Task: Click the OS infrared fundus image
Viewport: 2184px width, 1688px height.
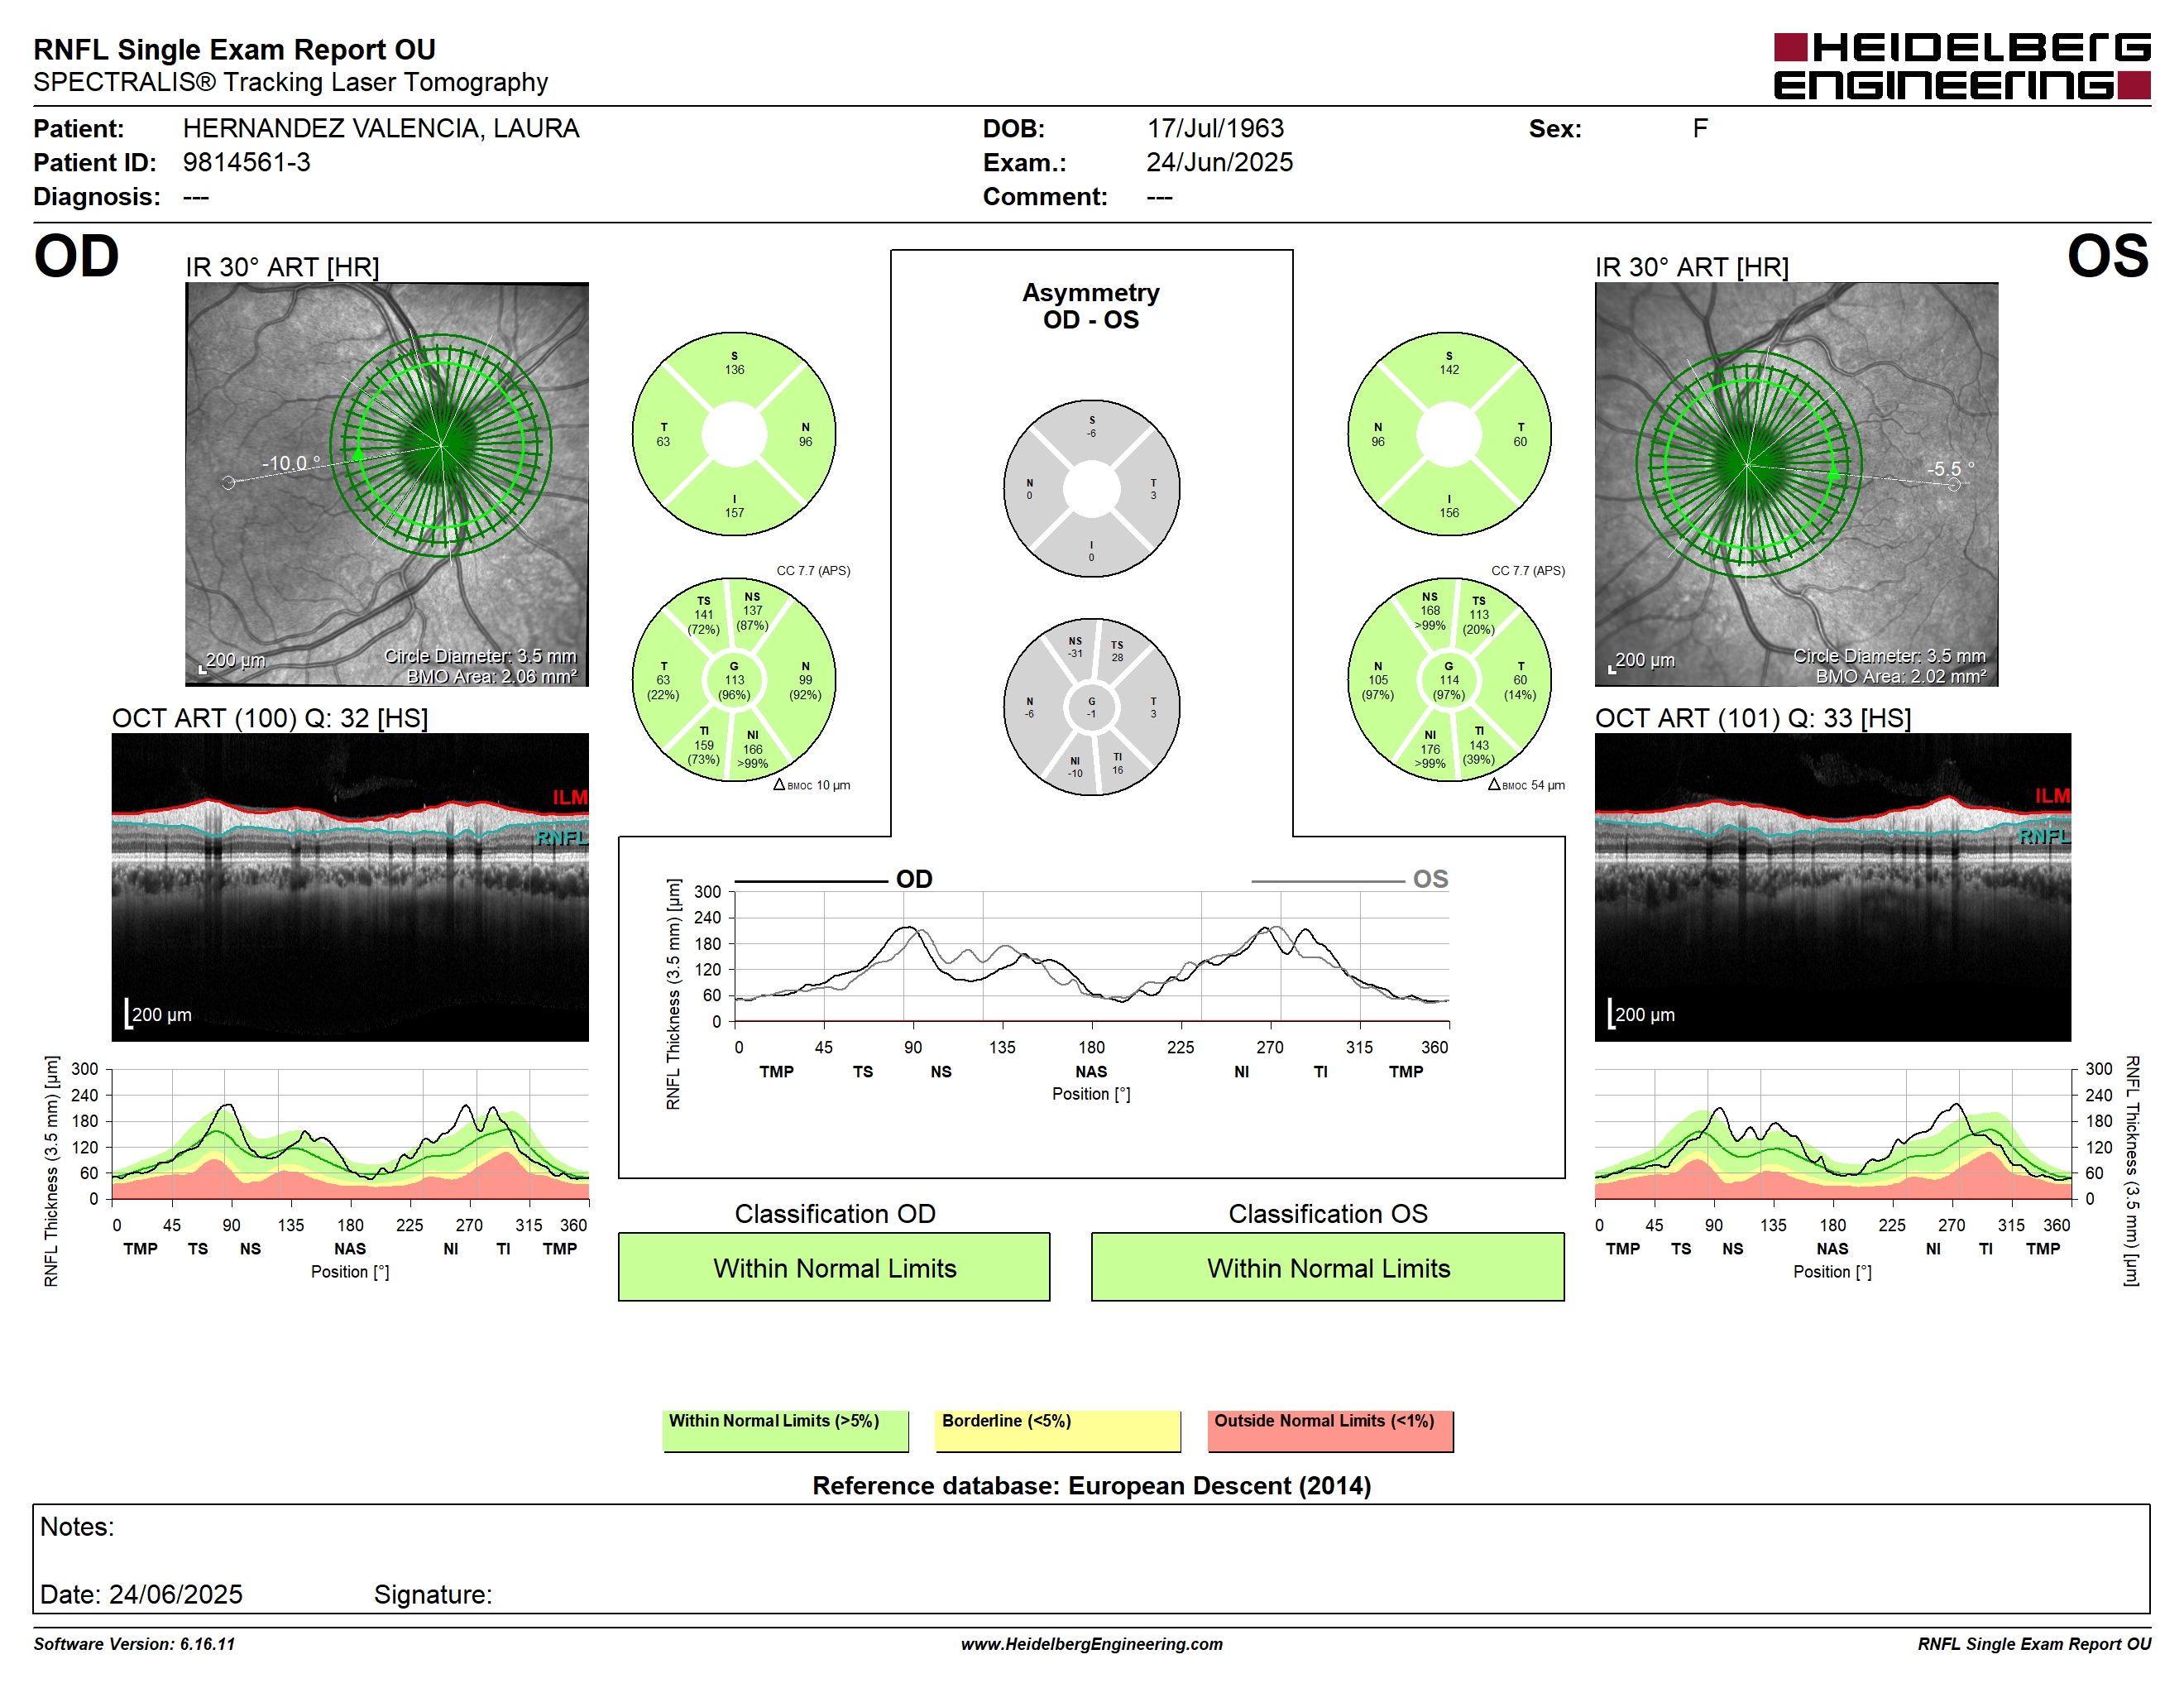Action: (x=1796, y=484)
